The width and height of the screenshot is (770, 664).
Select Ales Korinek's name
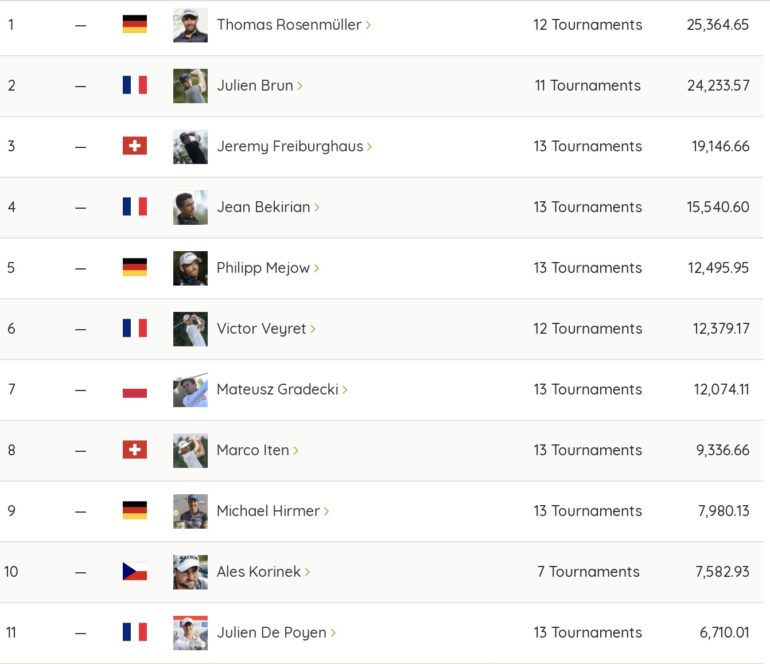(x=259, y=572)
